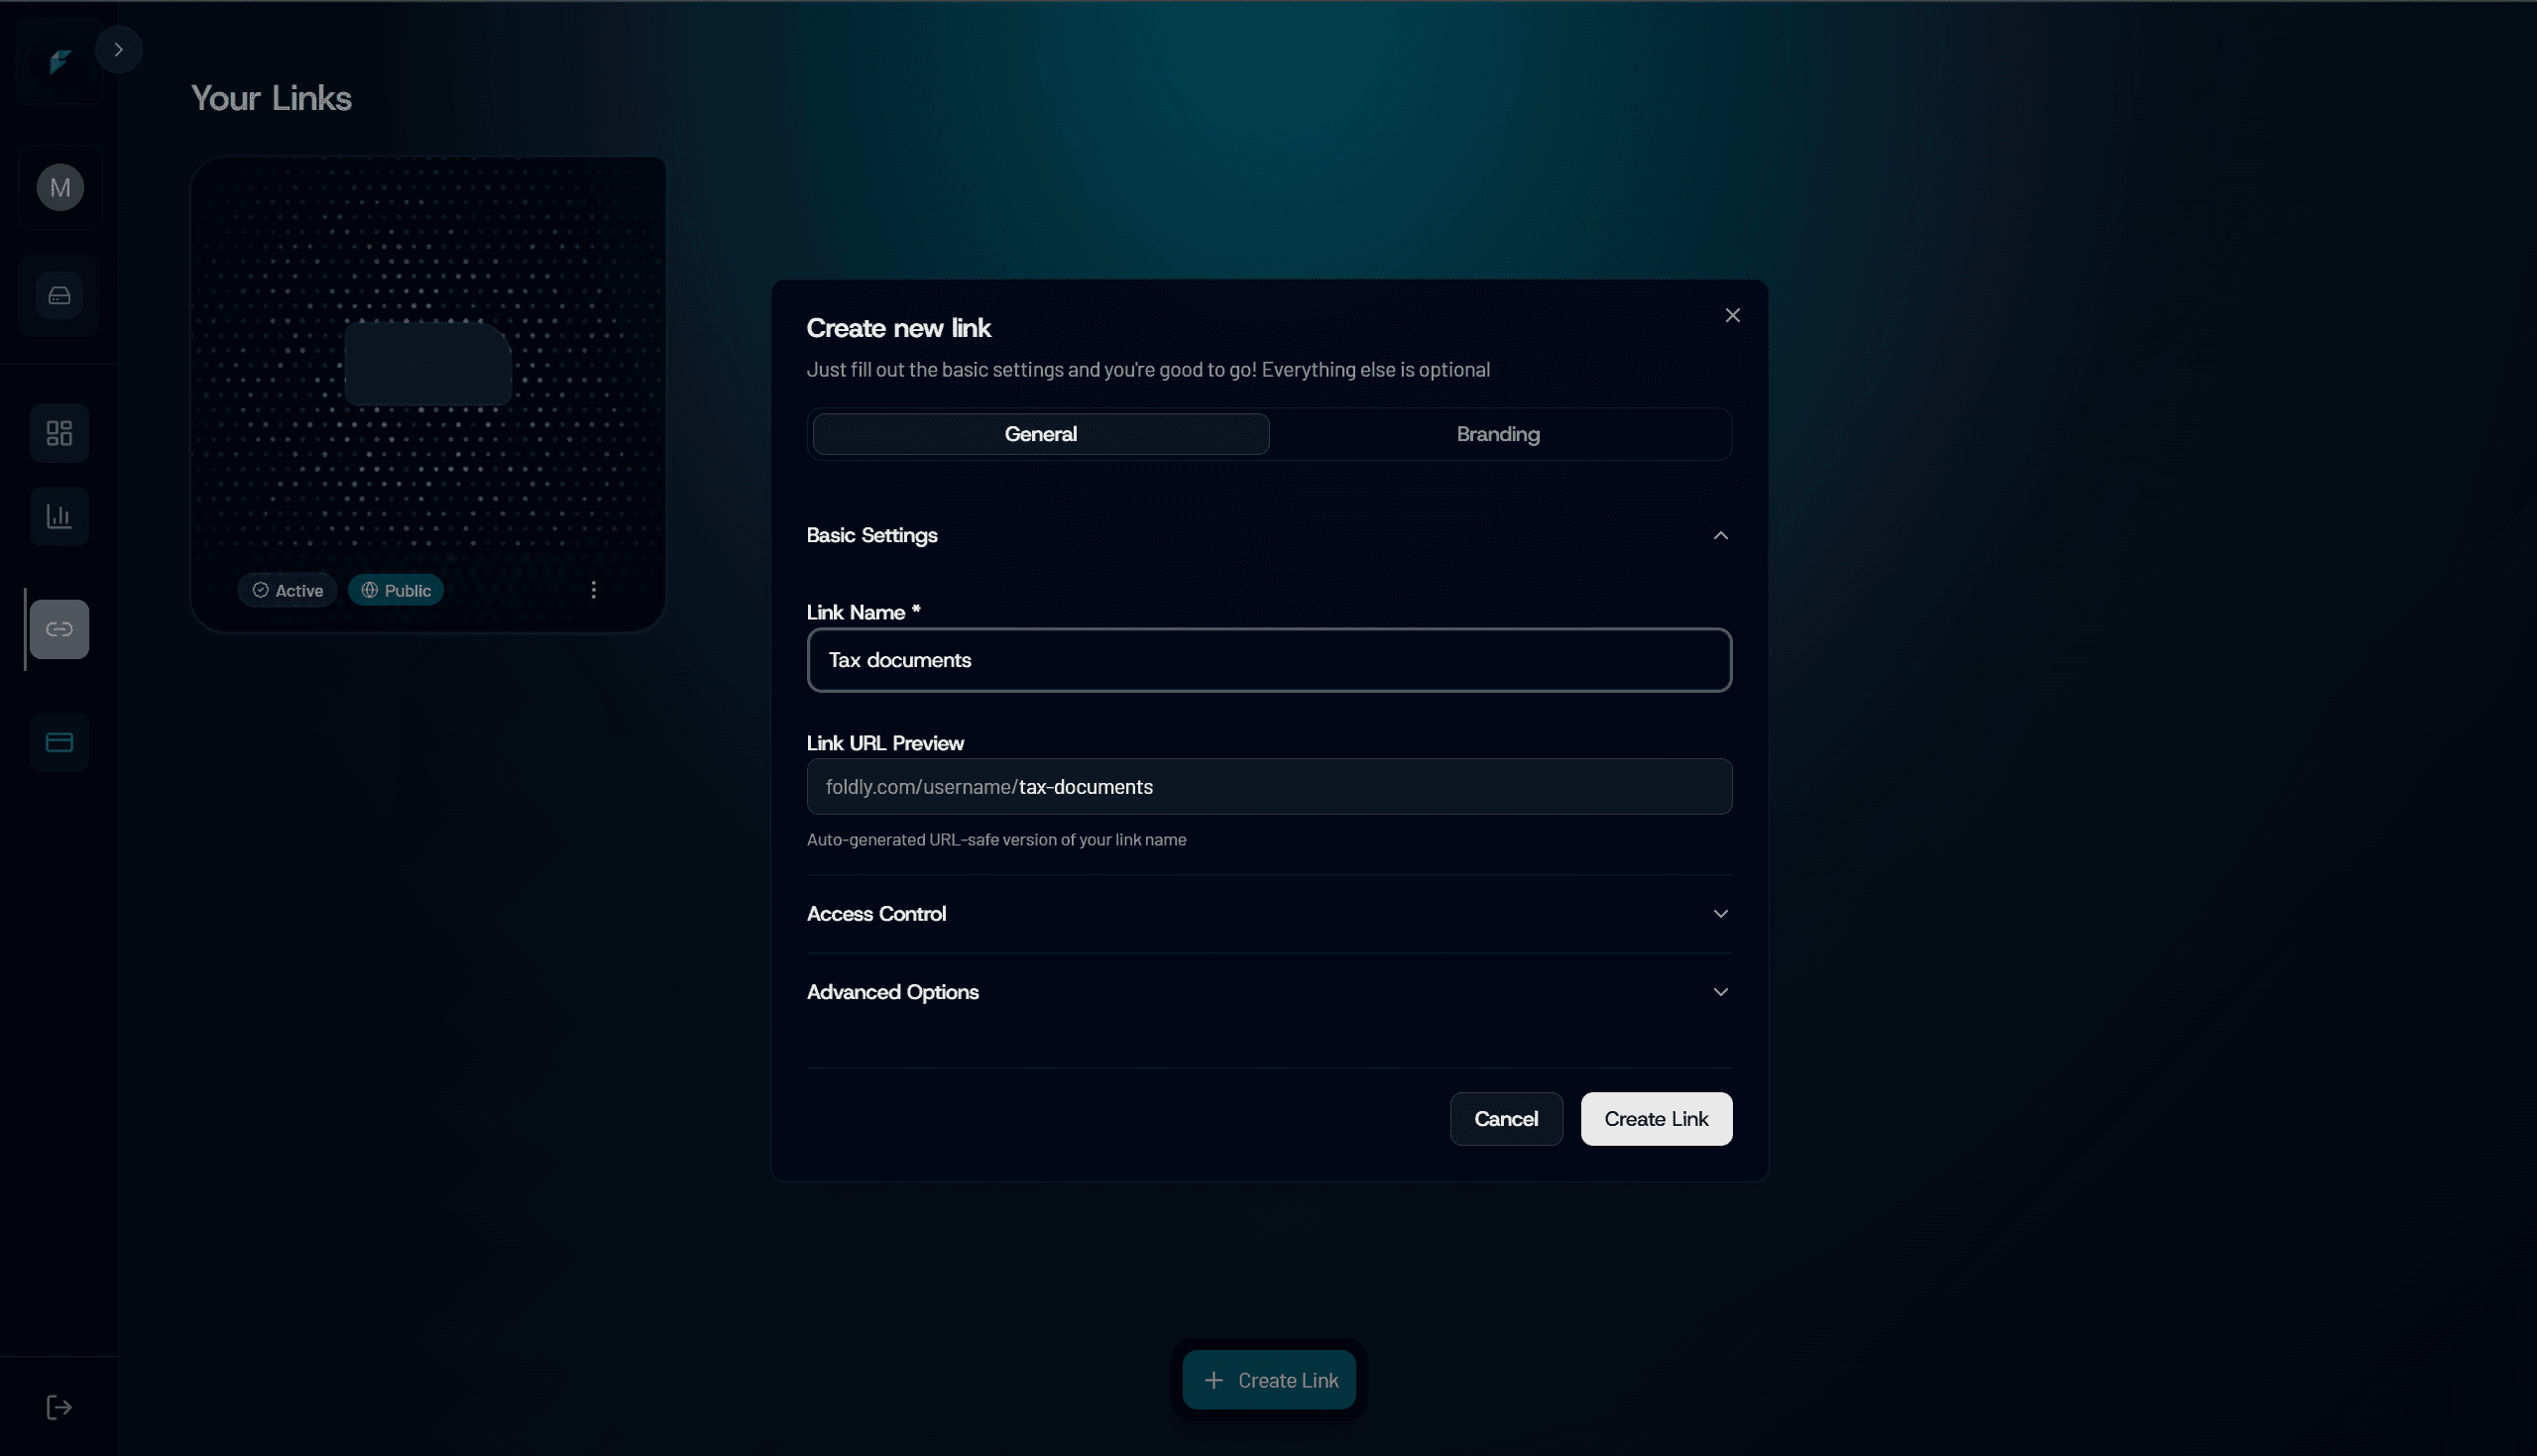Open the storage drive sidebar icon
Screen dimensions: 2537x1456
point(60,295)
